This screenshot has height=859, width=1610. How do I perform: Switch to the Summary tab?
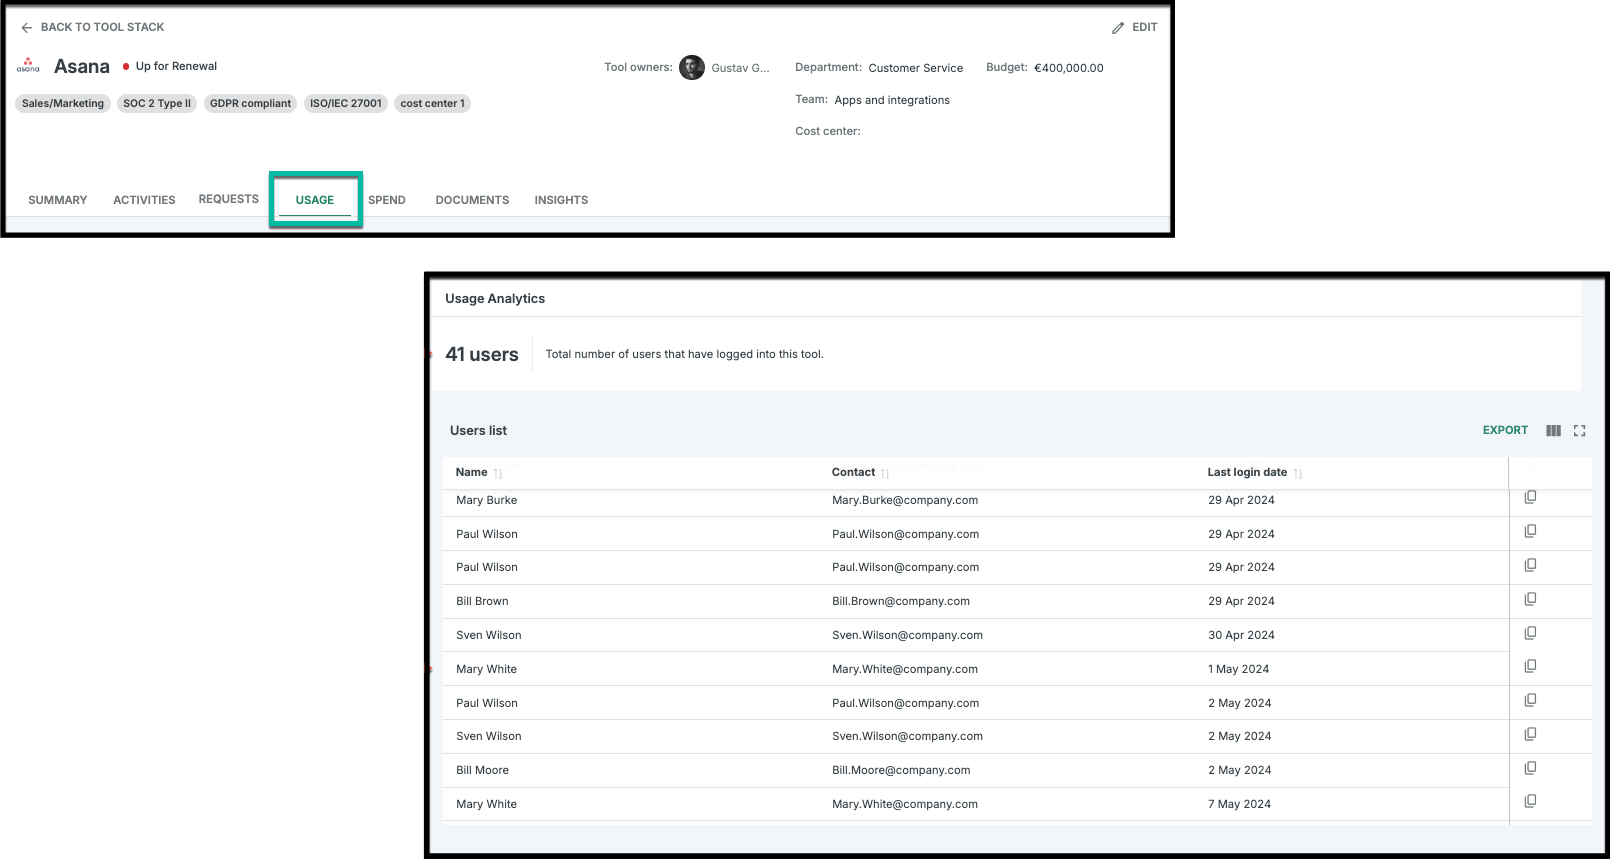click(x=58, y=200)
